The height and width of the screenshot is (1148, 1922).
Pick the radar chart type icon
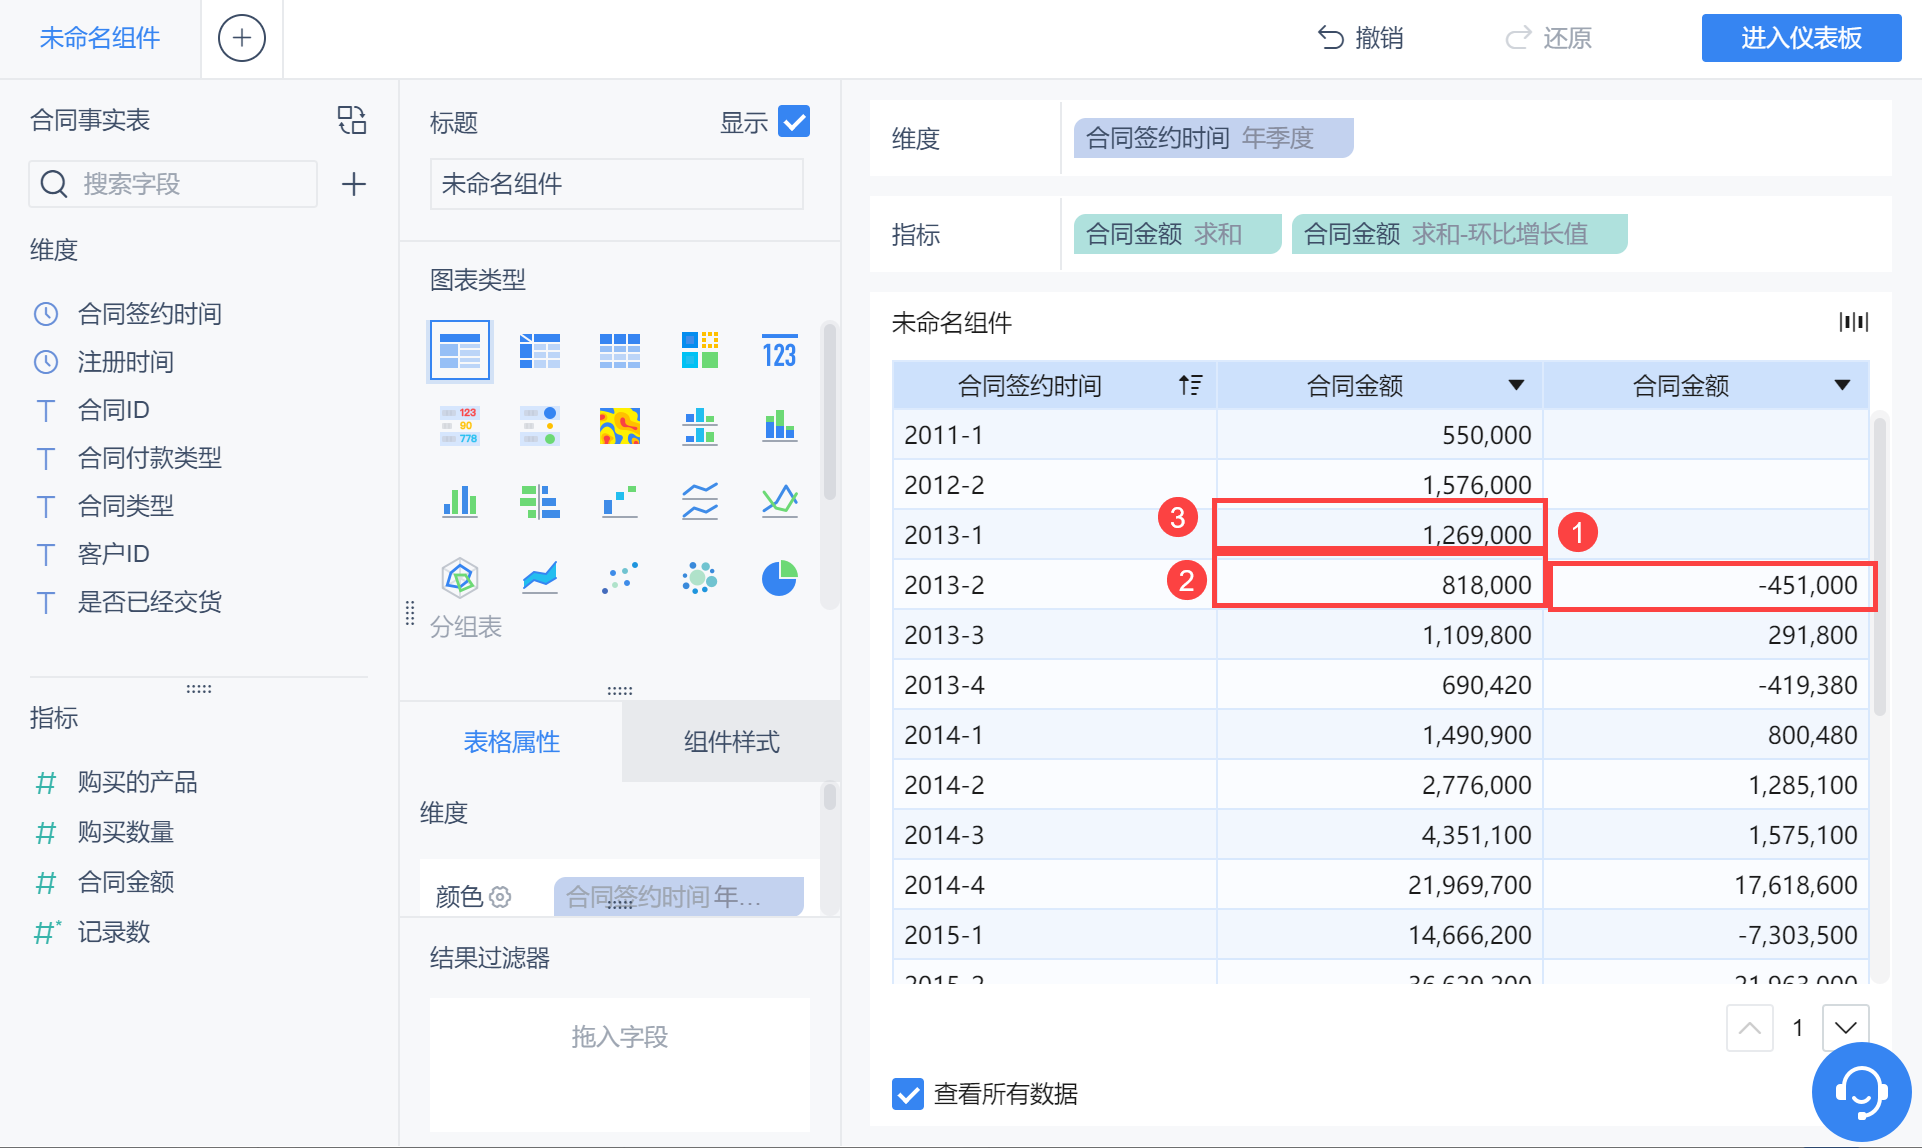click(x=459, y=578)
